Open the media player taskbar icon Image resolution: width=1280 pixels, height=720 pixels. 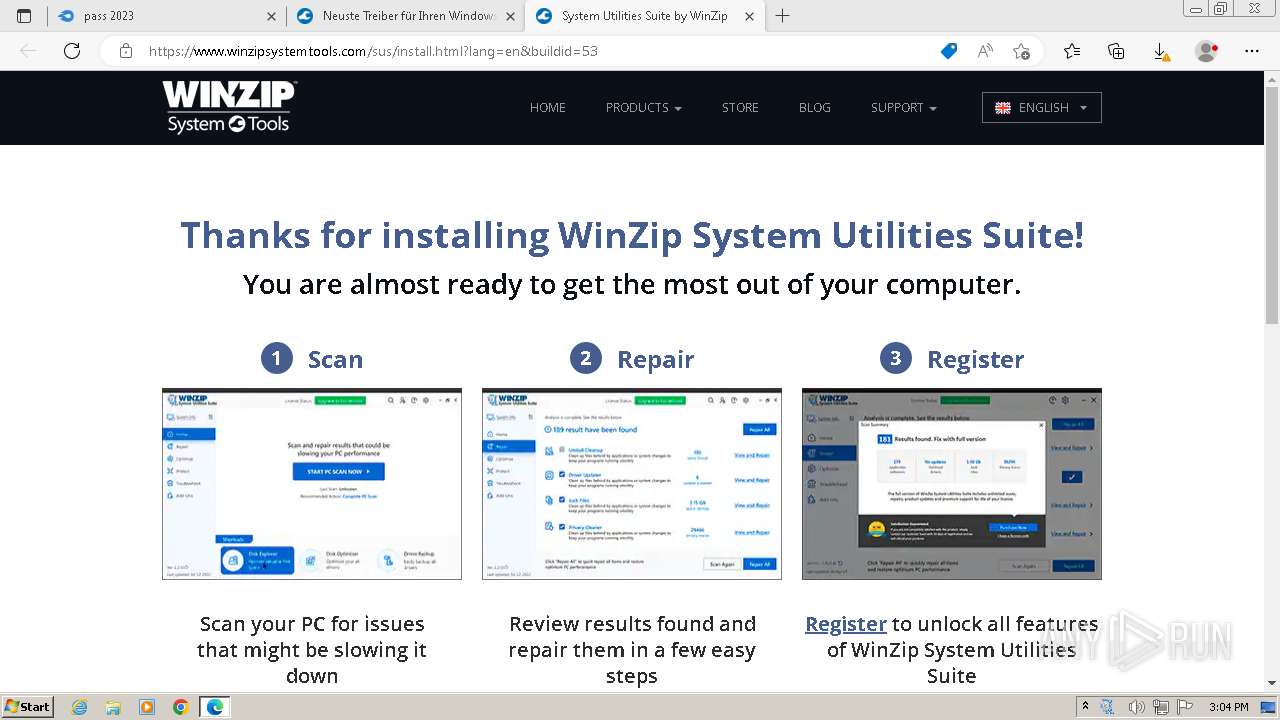[147, 707]
